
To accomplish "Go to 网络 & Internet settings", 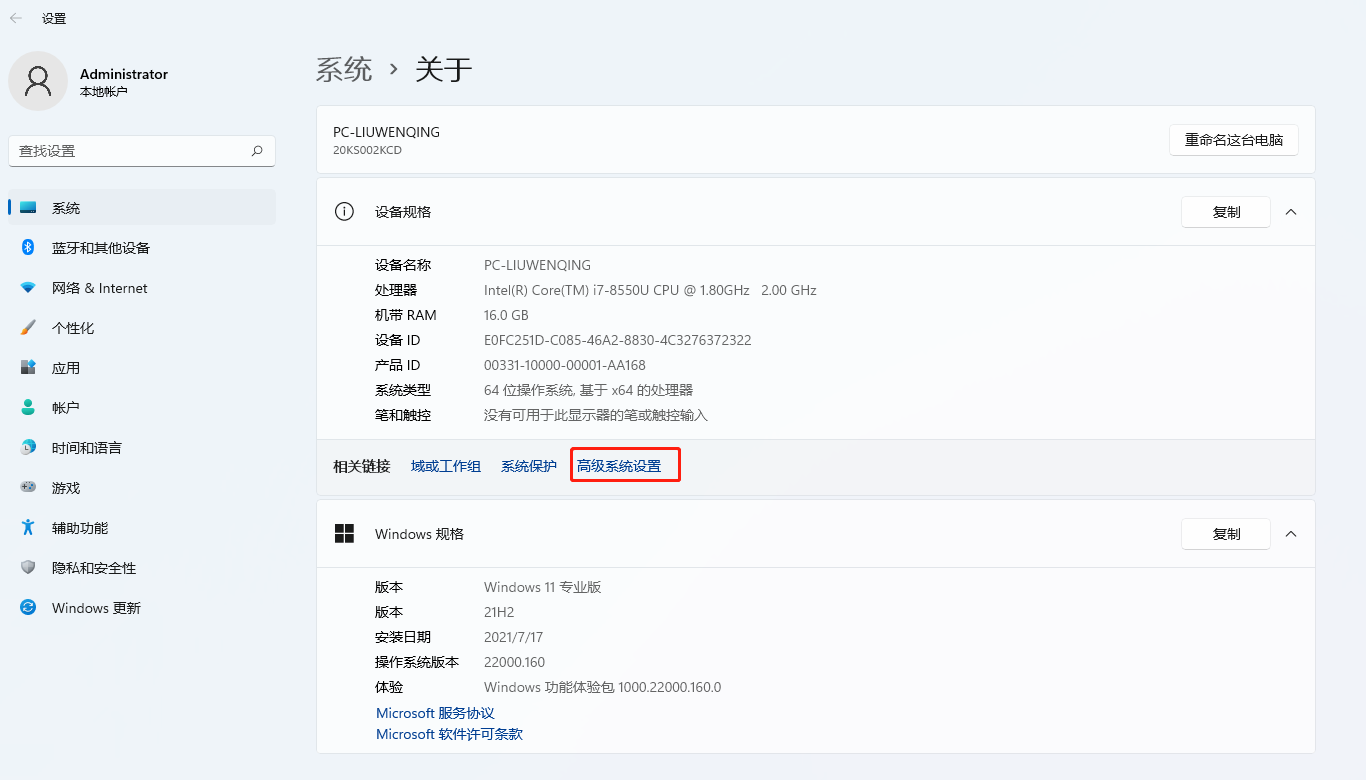I will pyautogui.click(x=142, y=288).
